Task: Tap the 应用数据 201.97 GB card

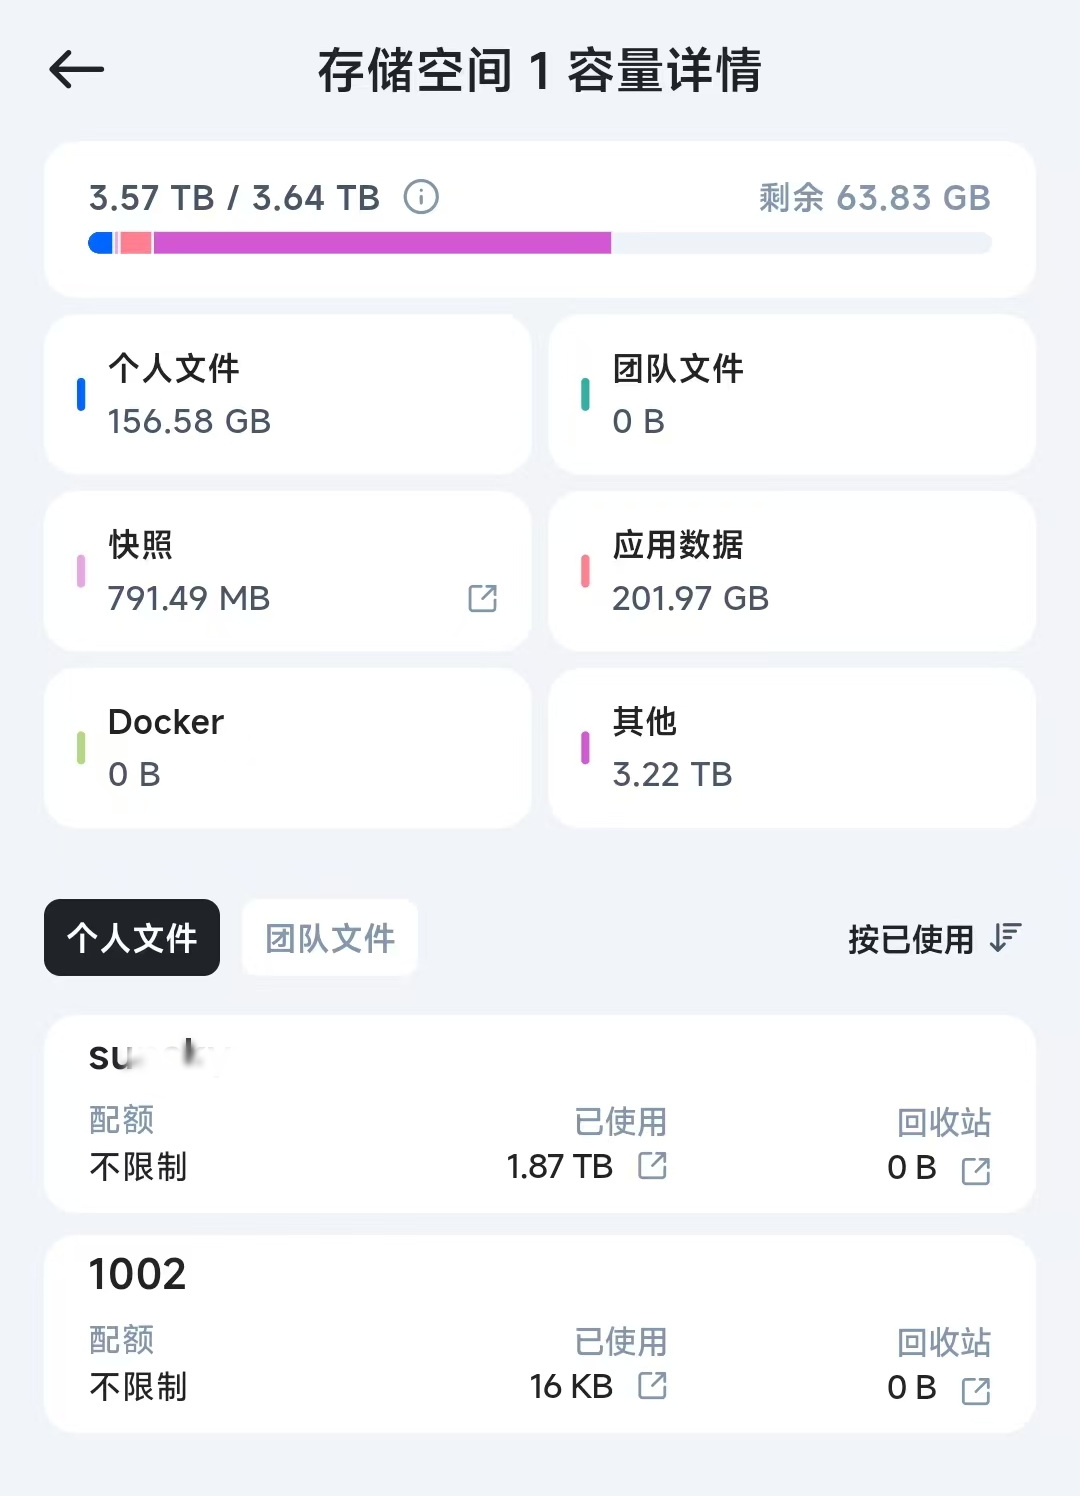Action: [x=792, y=571]
